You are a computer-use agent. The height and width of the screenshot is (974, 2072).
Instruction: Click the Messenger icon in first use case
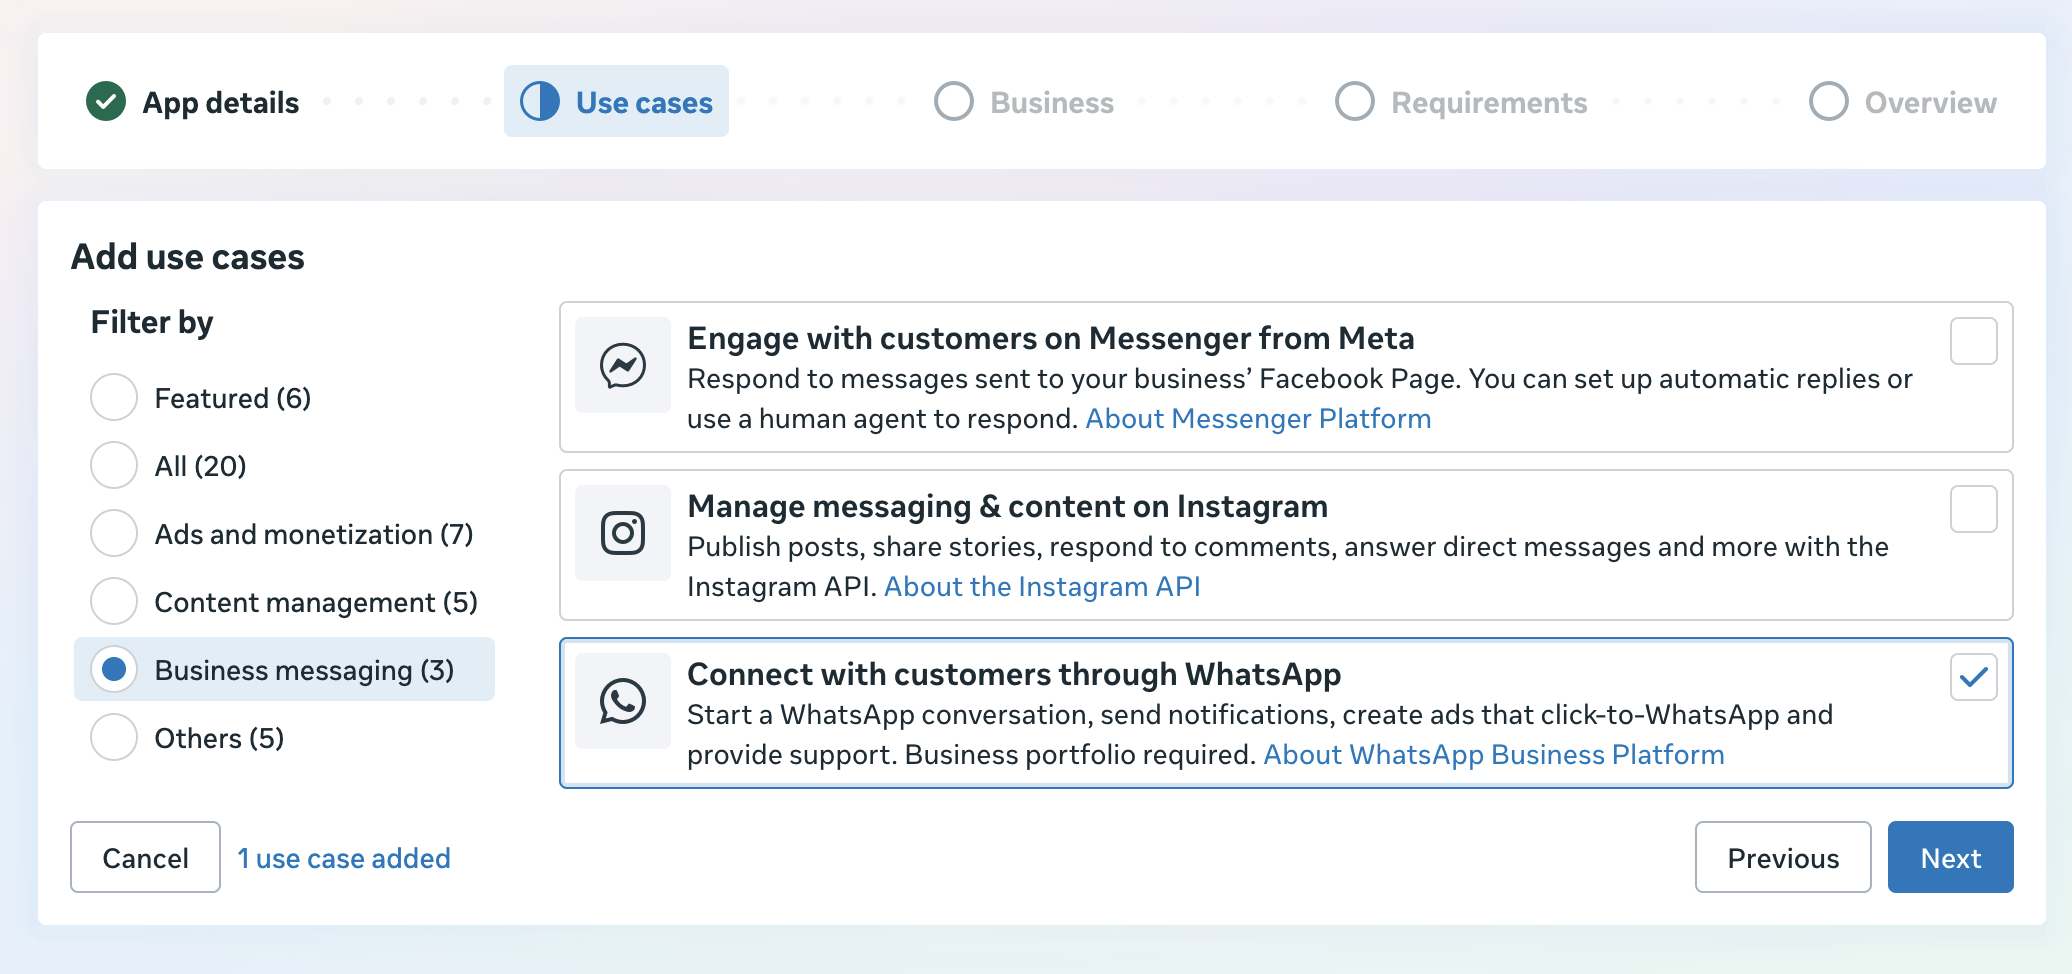[x=622, y=365]
